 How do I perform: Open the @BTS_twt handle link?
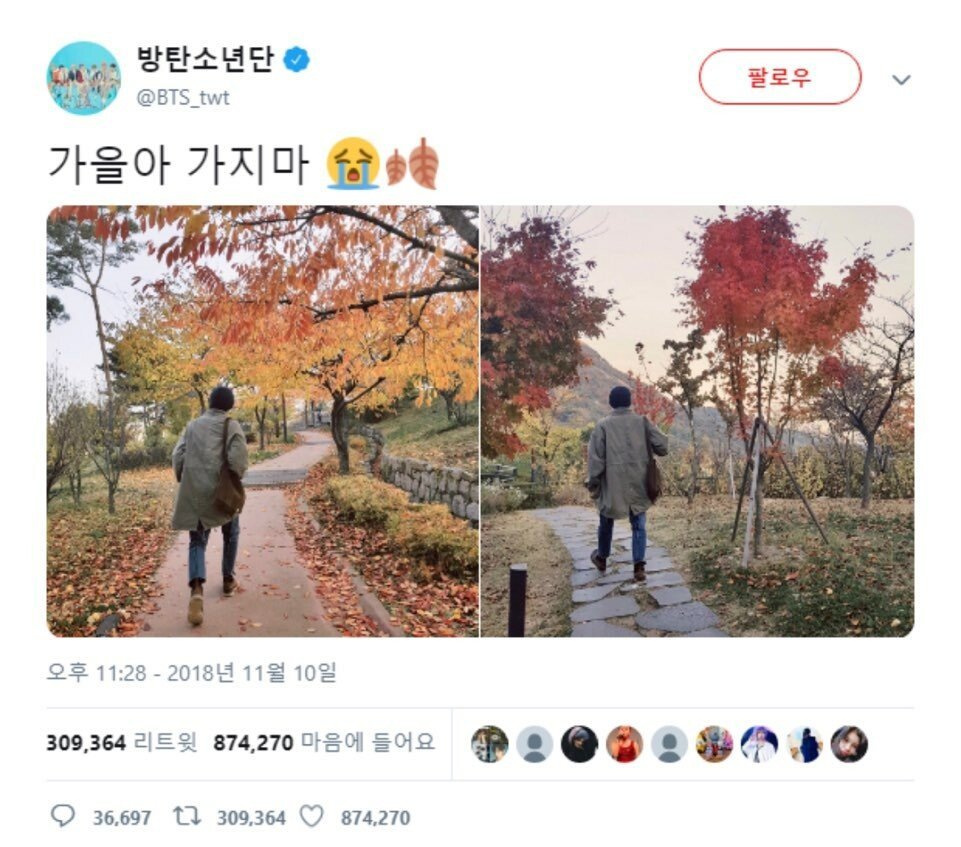[183, 97]
